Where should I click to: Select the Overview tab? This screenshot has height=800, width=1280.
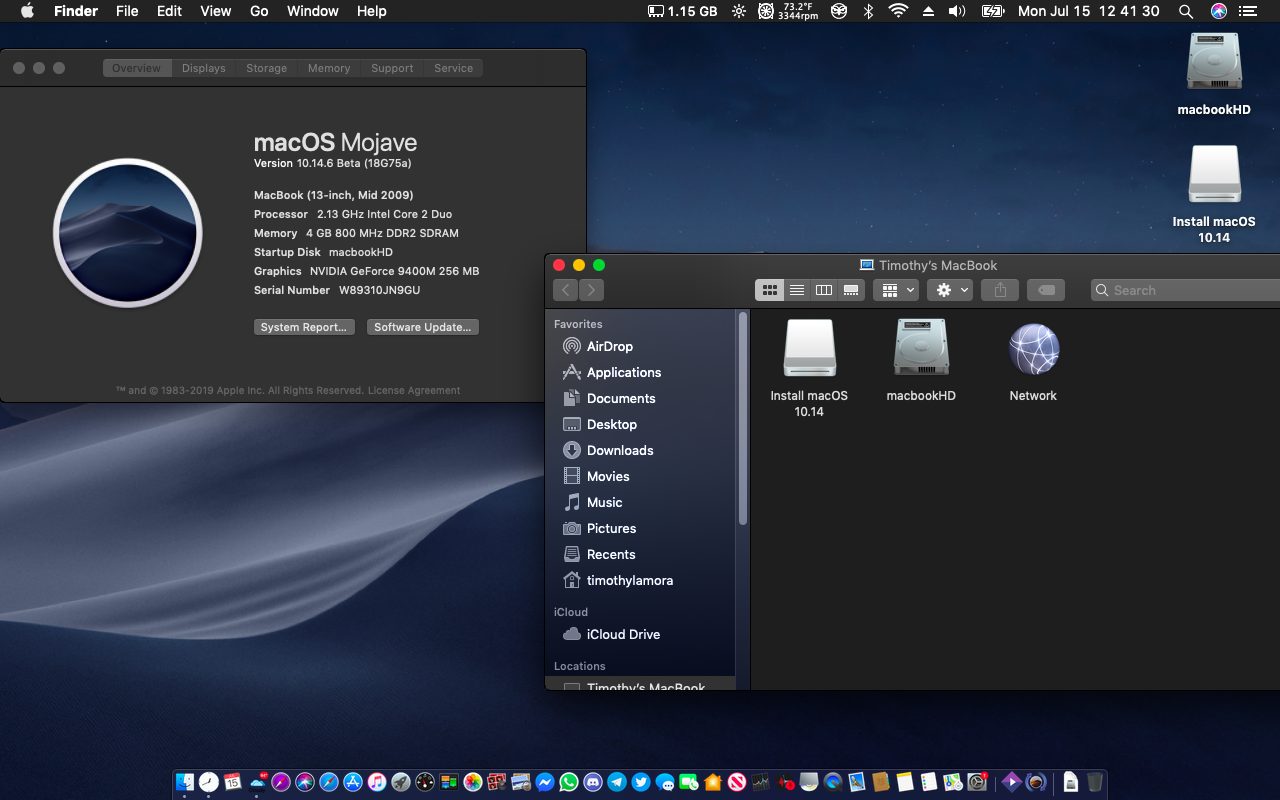pyautogui.click(x=137, y=68)
